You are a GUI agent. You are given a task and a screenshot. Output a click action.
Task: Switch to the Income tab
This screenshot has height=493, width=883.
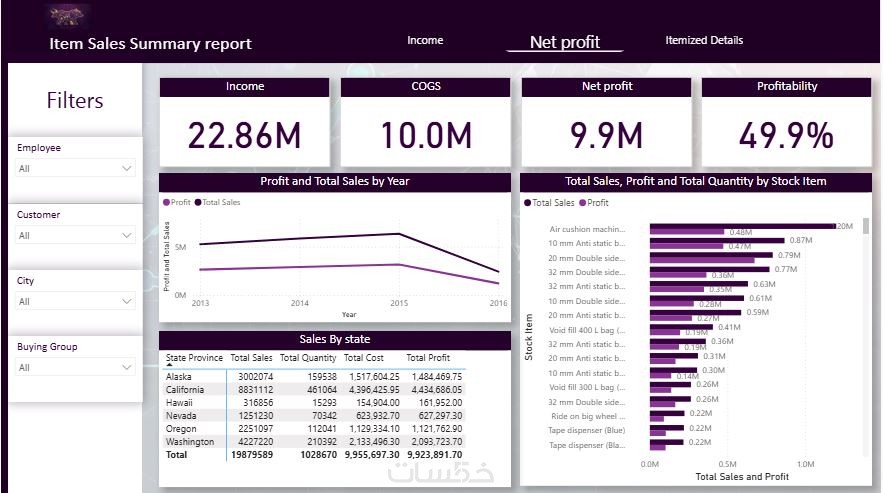425,41
